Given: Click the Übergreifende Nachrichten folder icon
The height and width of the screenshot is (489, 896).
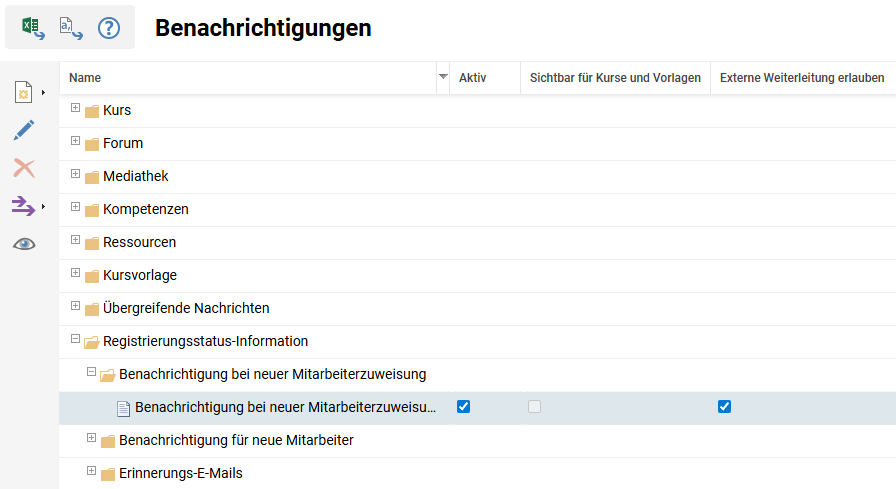Looking at the screenshot, I should point(92,310).
